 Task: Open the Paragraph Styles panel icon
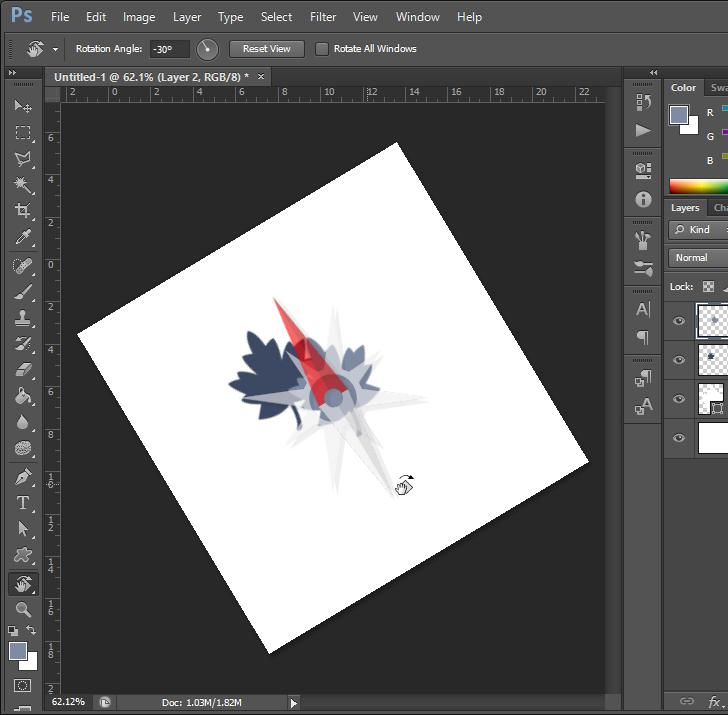point(643,378)
